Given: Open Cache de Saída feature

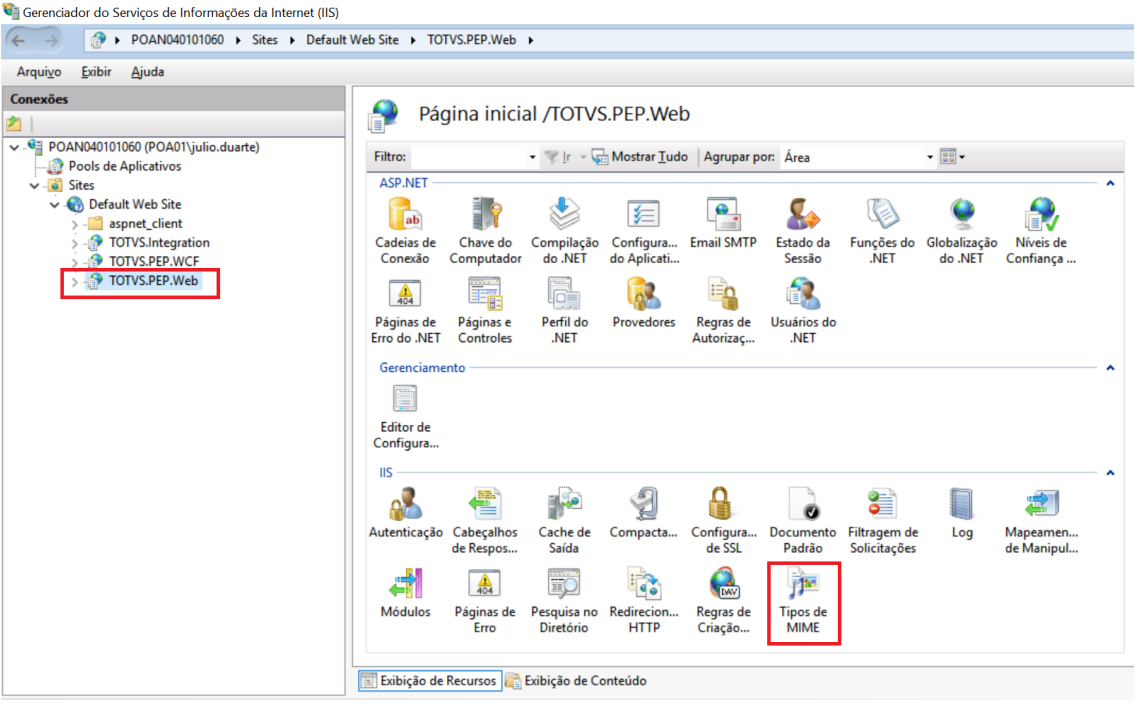Looking at the screenshot, I should point(564,521).
